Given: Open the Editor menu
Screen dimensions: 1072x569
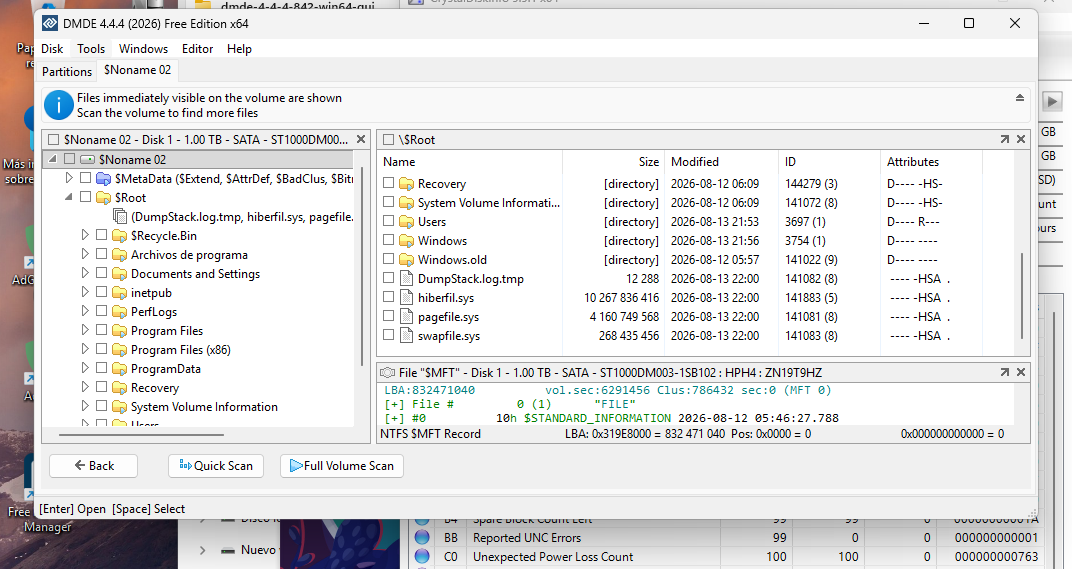Looking at the screenshot, I should click(198, 49).
